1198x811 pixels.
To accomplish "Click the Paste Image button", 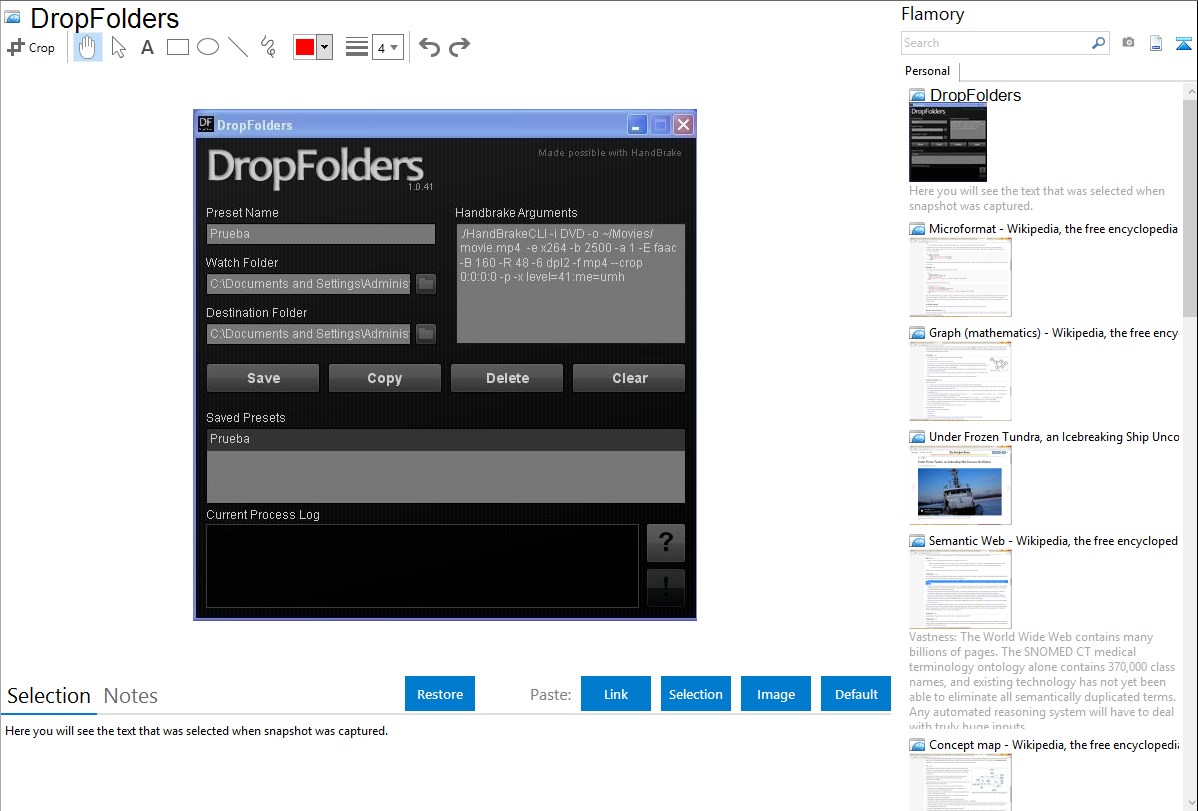I will (775, 694).
